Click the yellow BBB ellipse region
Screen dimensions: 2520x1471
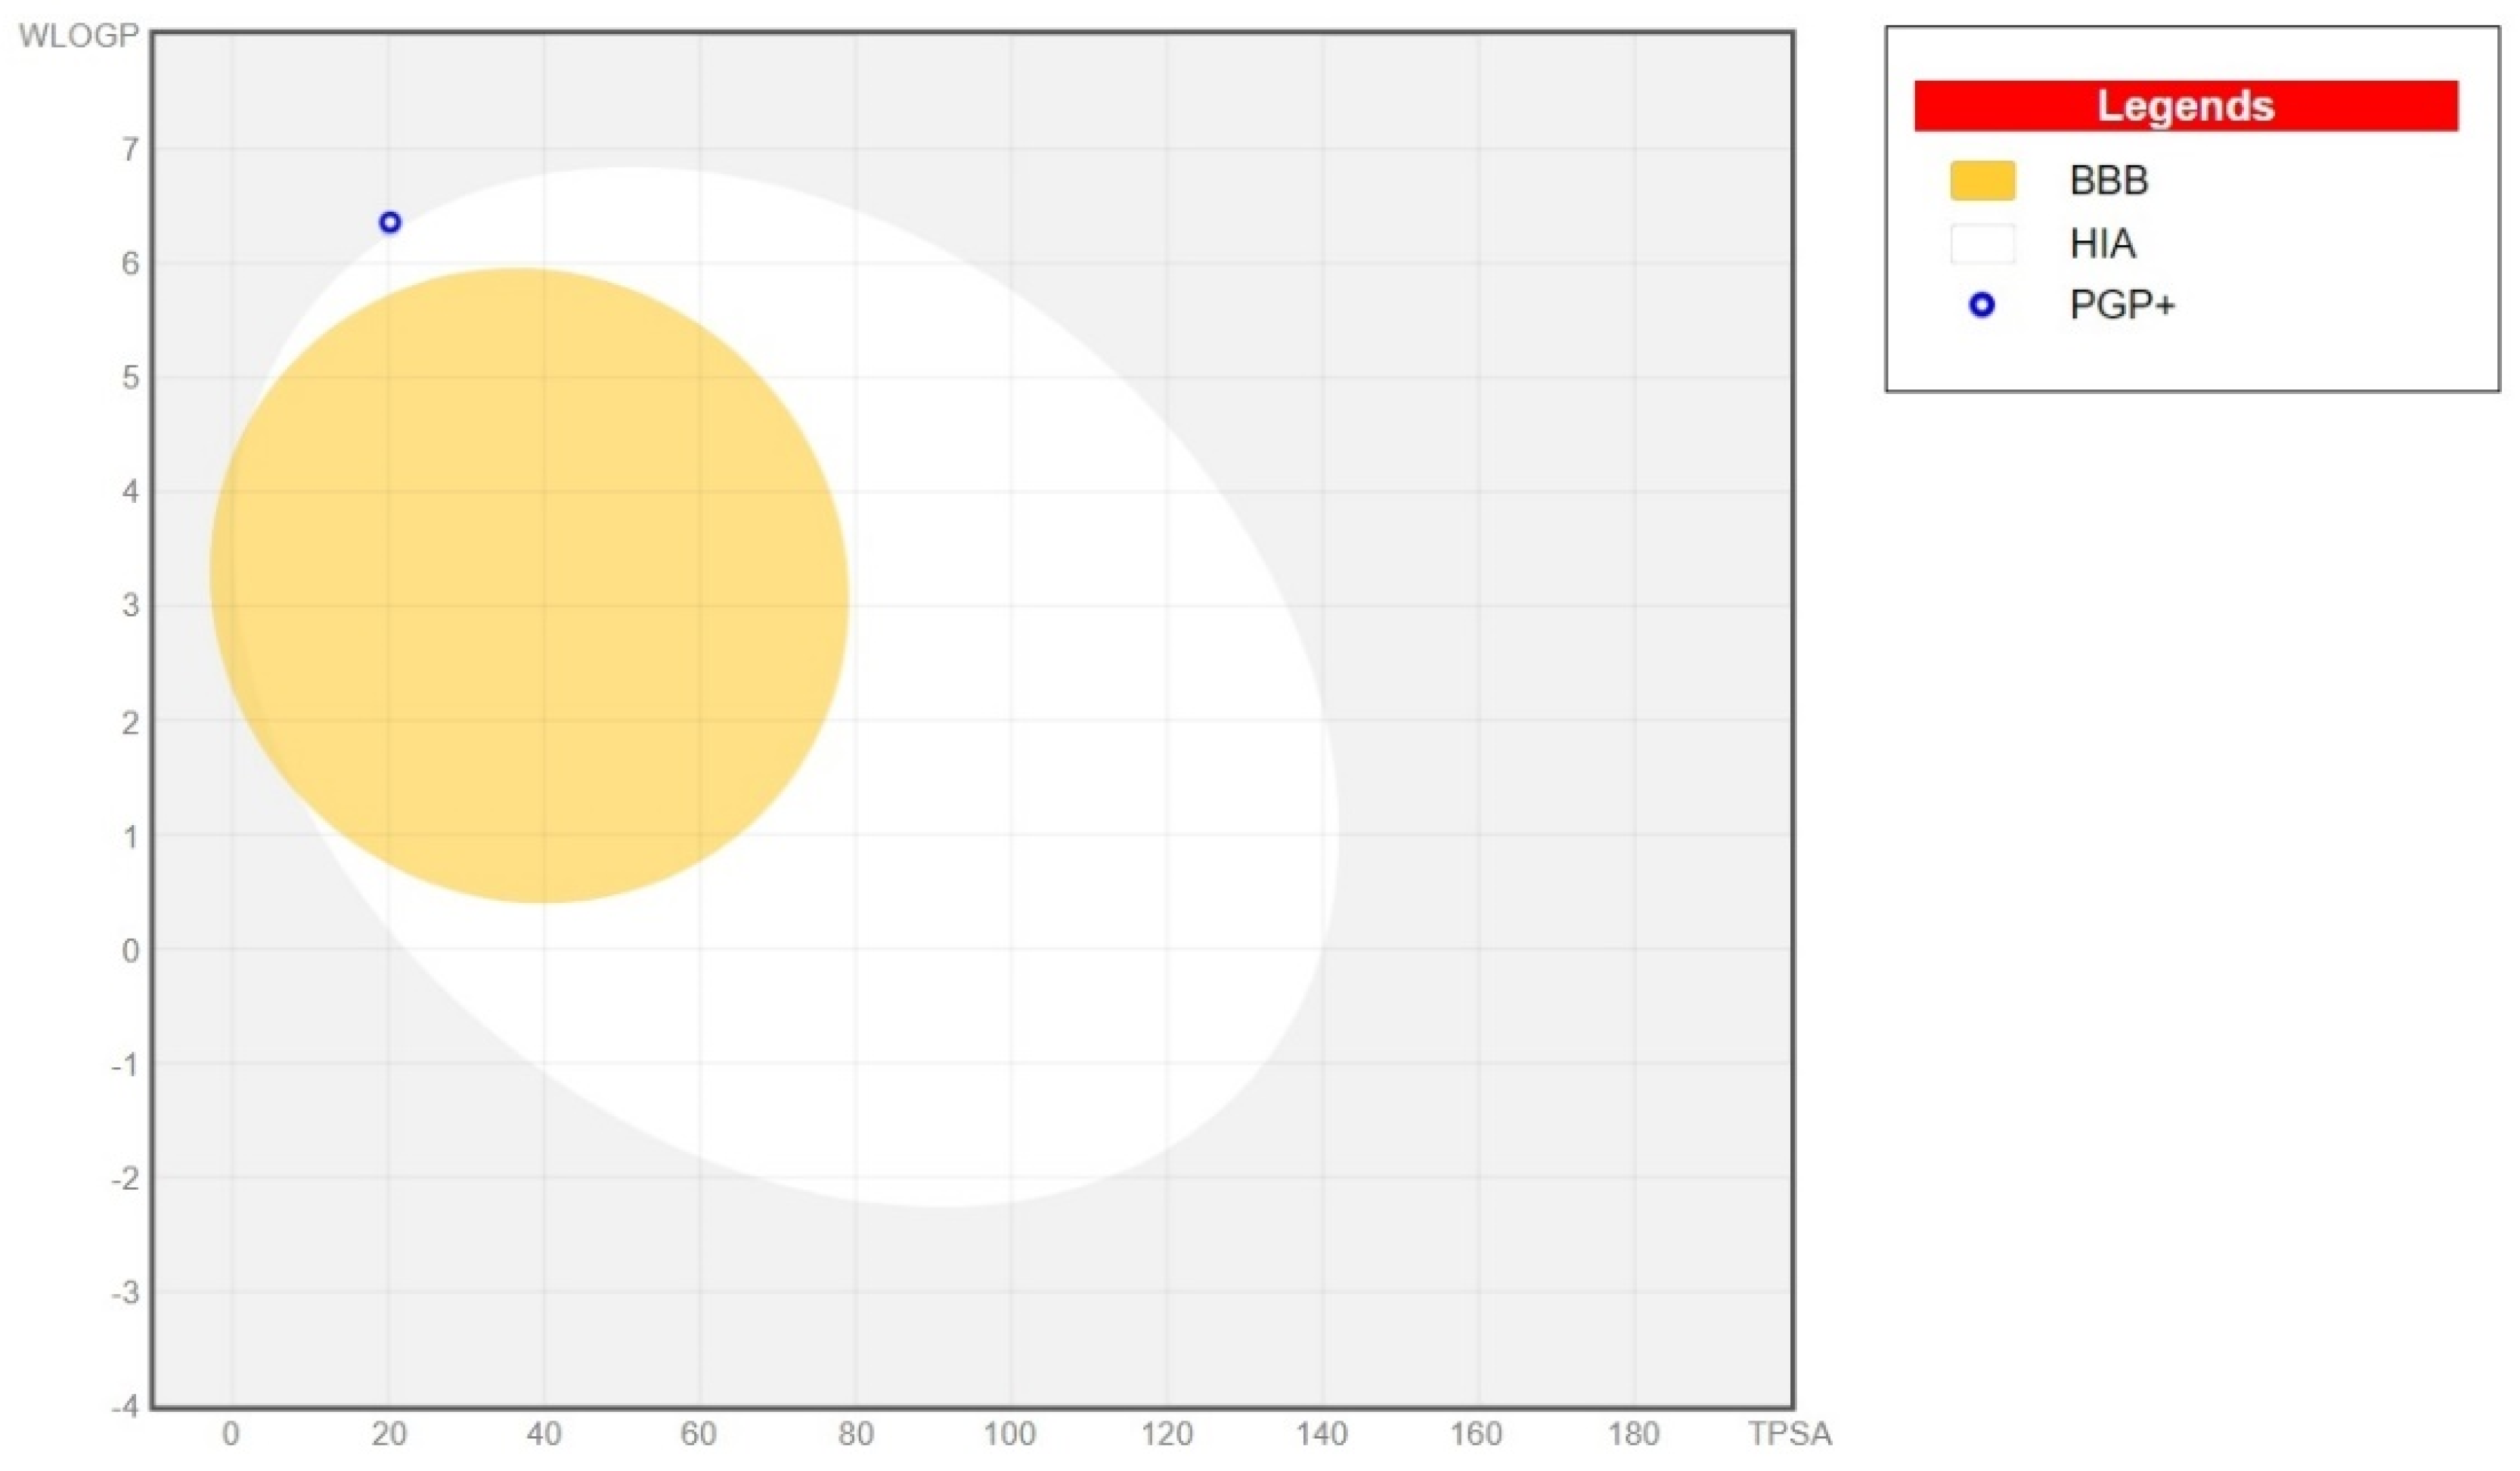tap(530, 585)
